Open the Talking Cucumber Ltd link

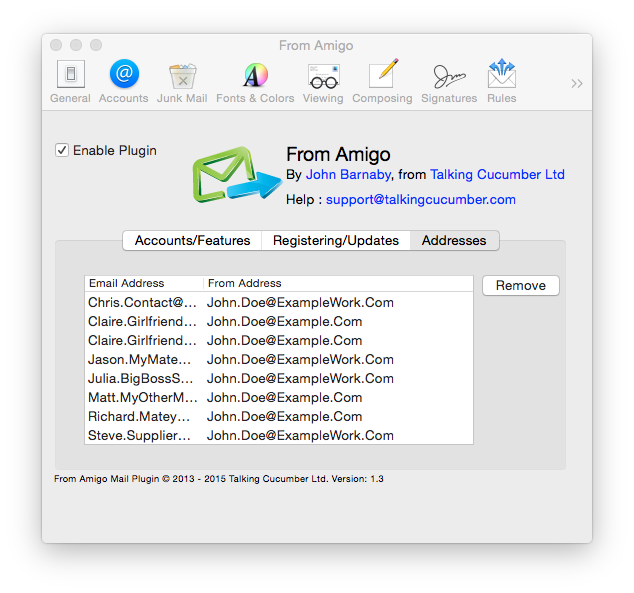click(497, 175)
